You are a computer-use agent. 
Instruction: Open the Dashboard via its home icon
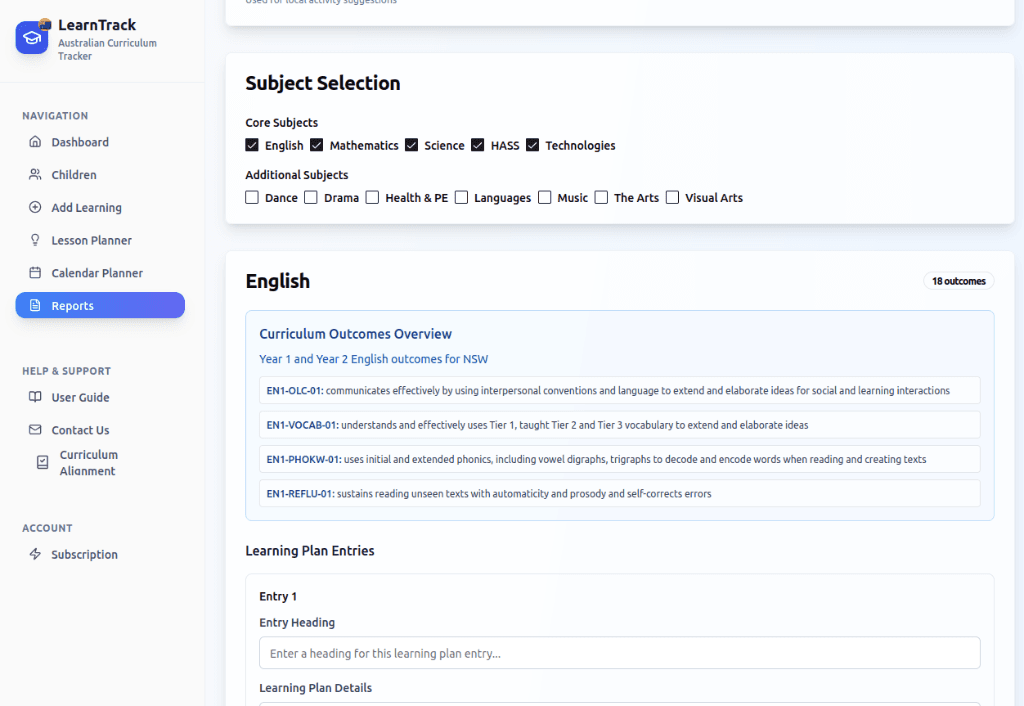click(35, 142)
